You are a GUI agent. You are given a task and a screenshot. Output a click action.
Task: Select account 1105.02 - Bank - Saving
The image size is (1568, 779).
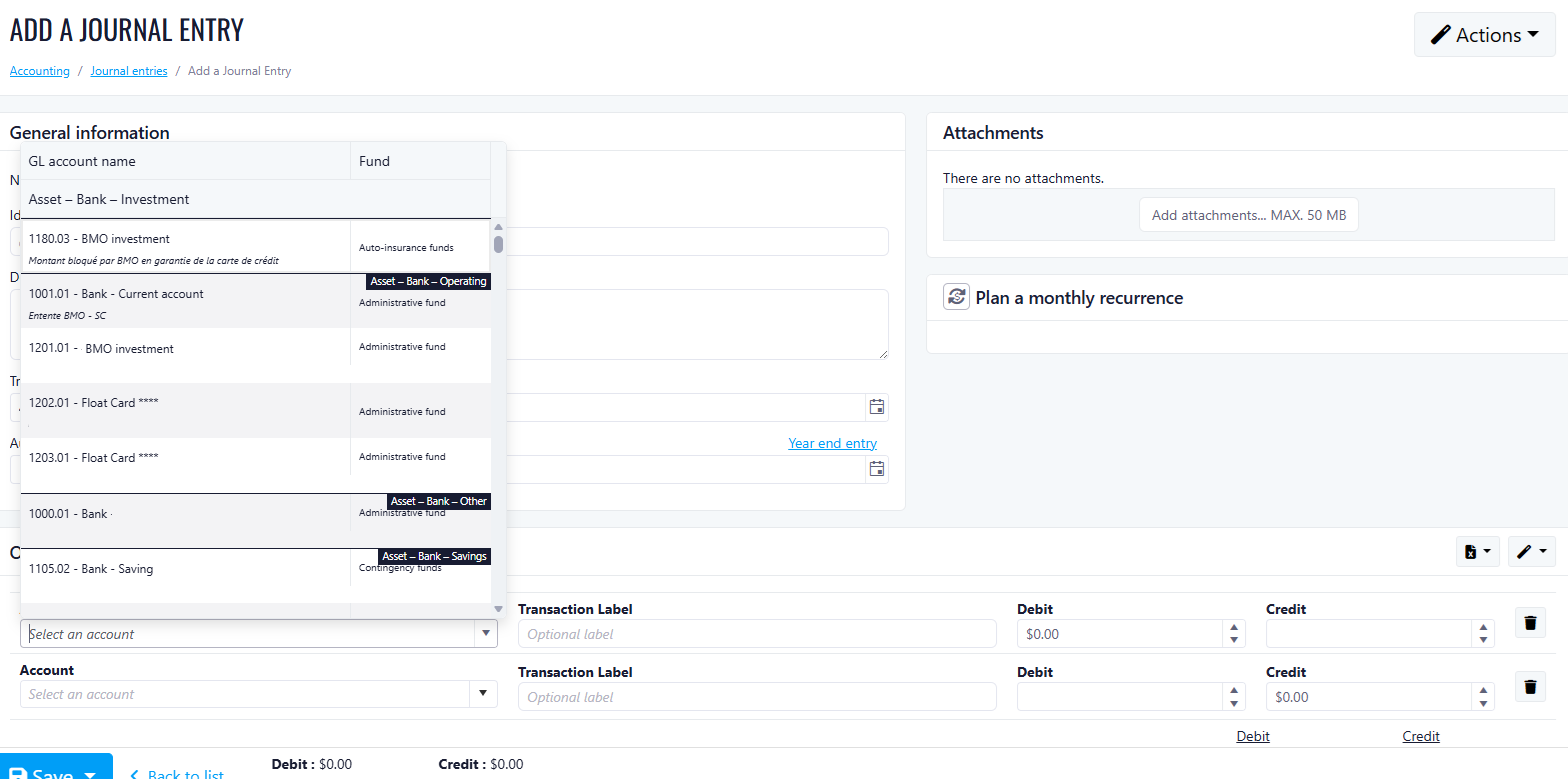click(x=255, y=576)
